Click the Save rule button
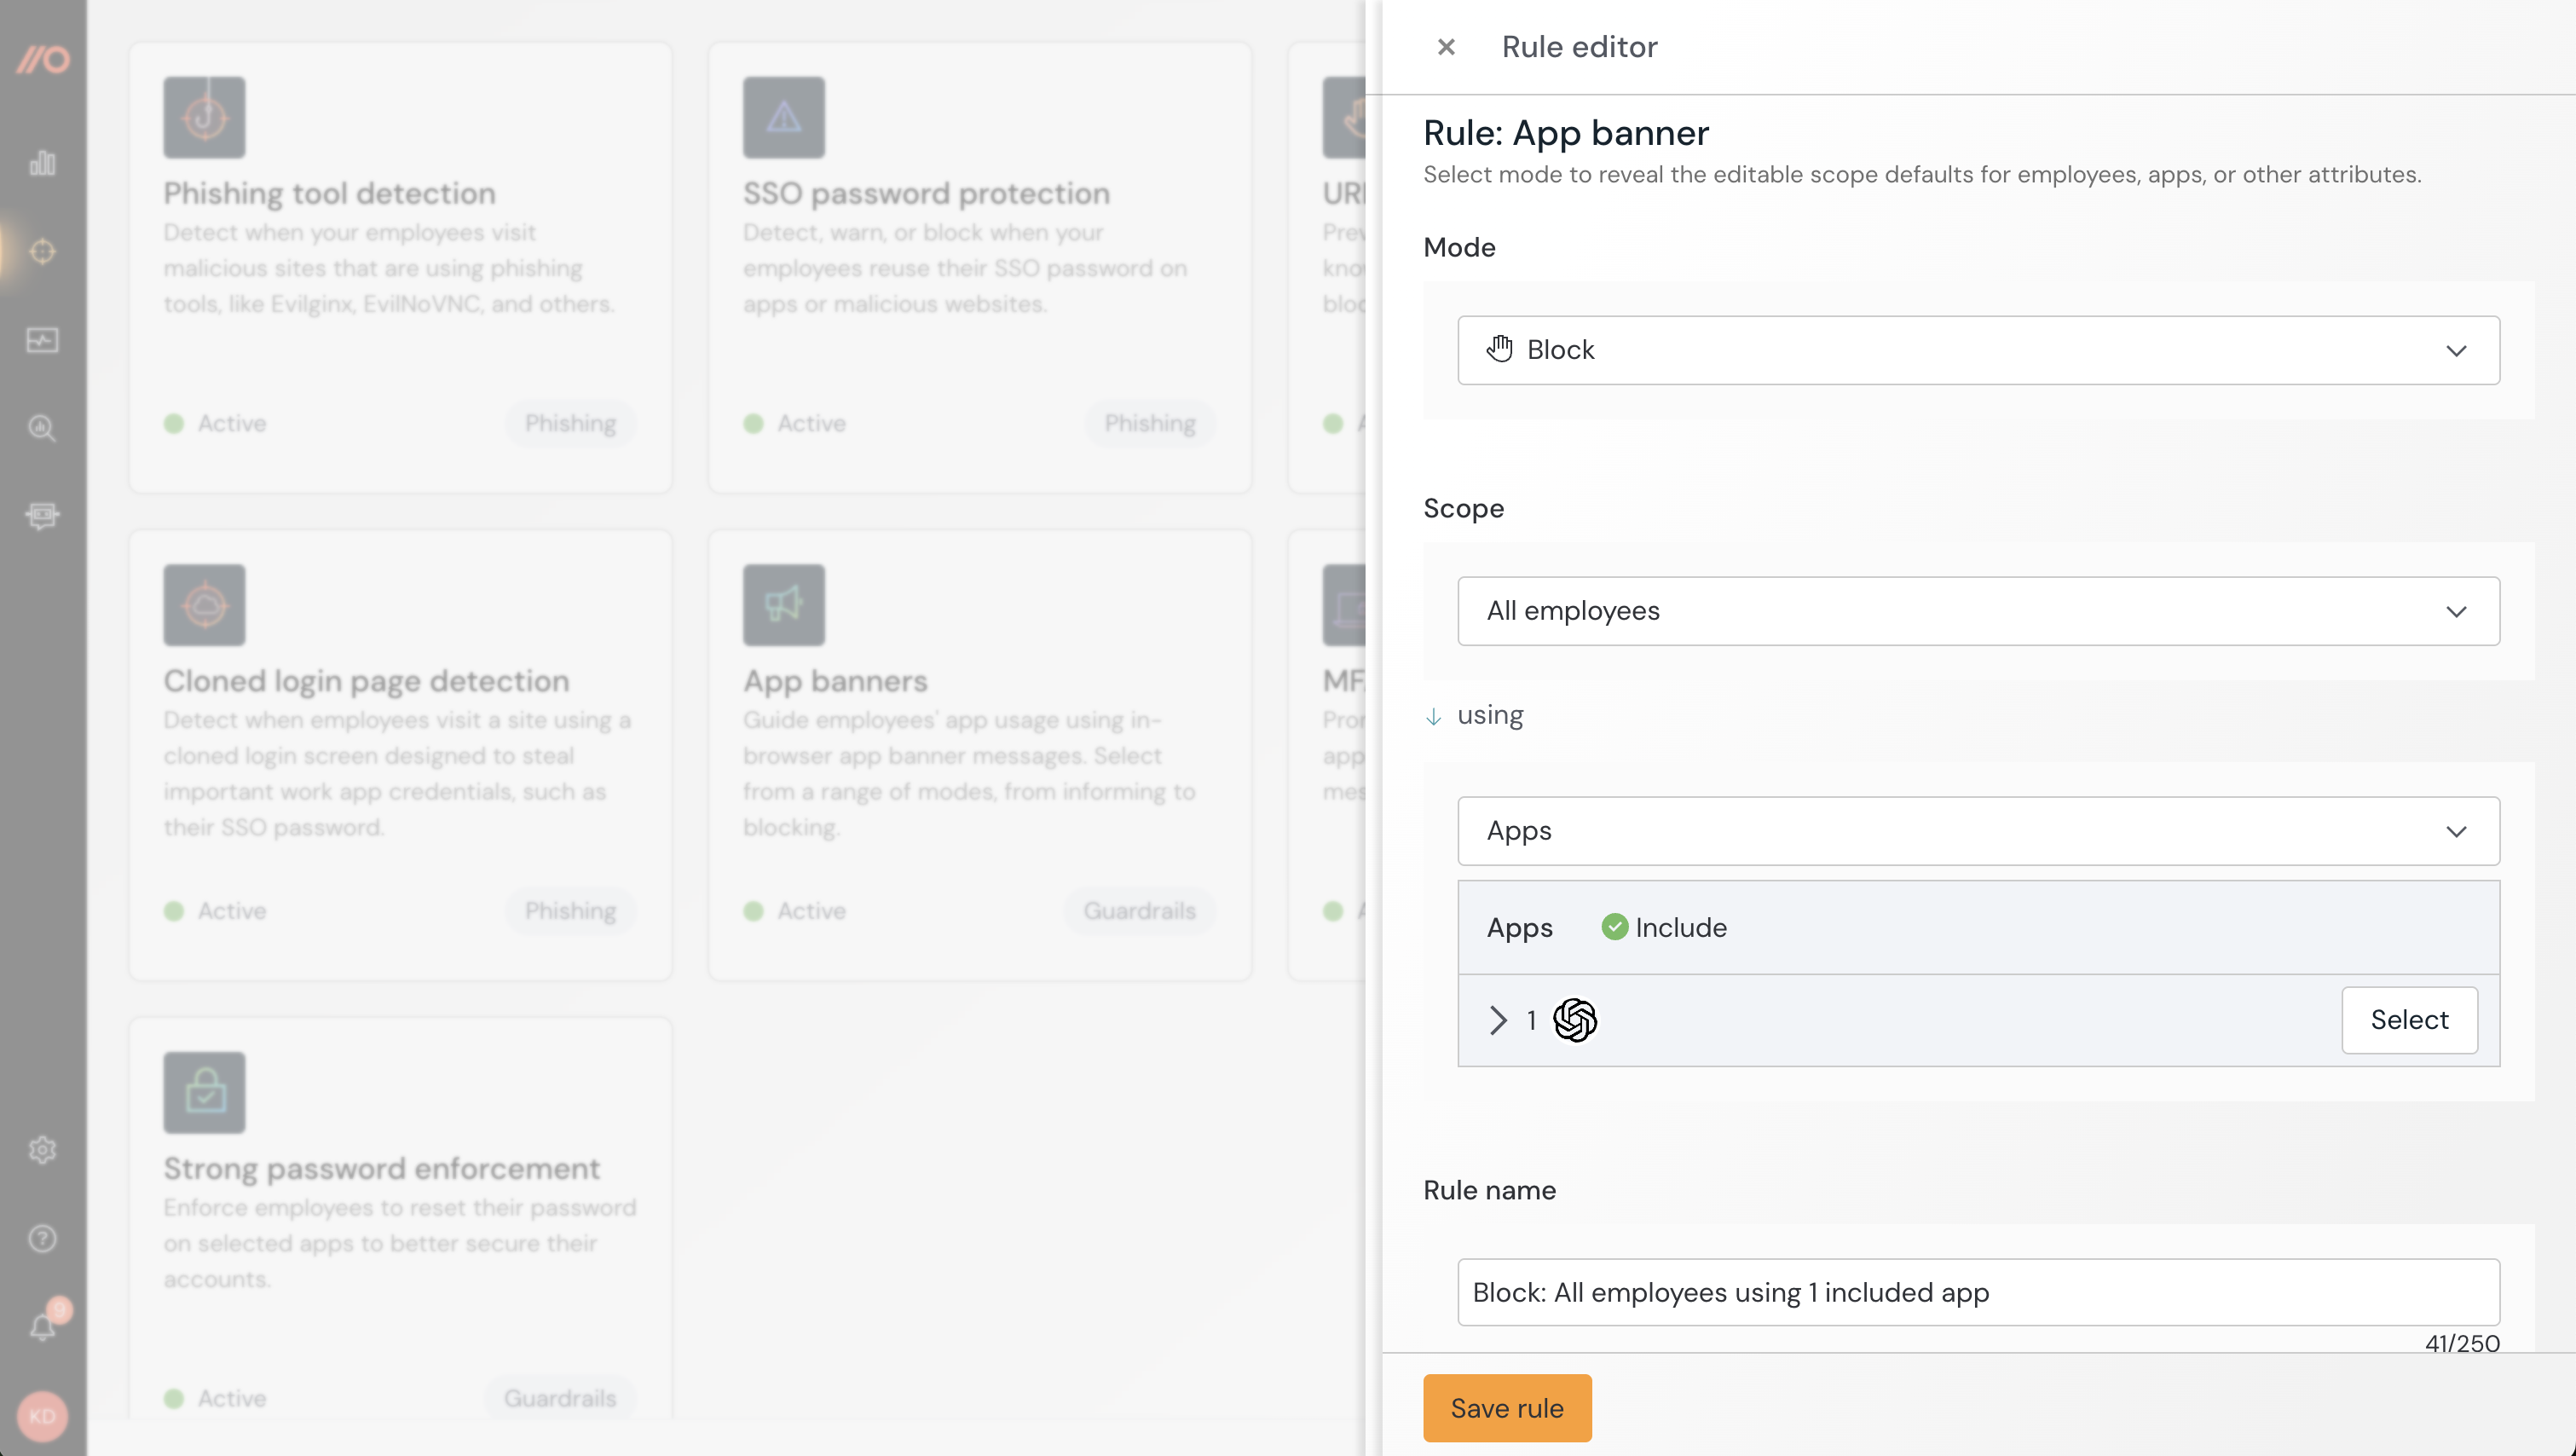This screenshot has height=1456, width=2576. [1506, 1408]
